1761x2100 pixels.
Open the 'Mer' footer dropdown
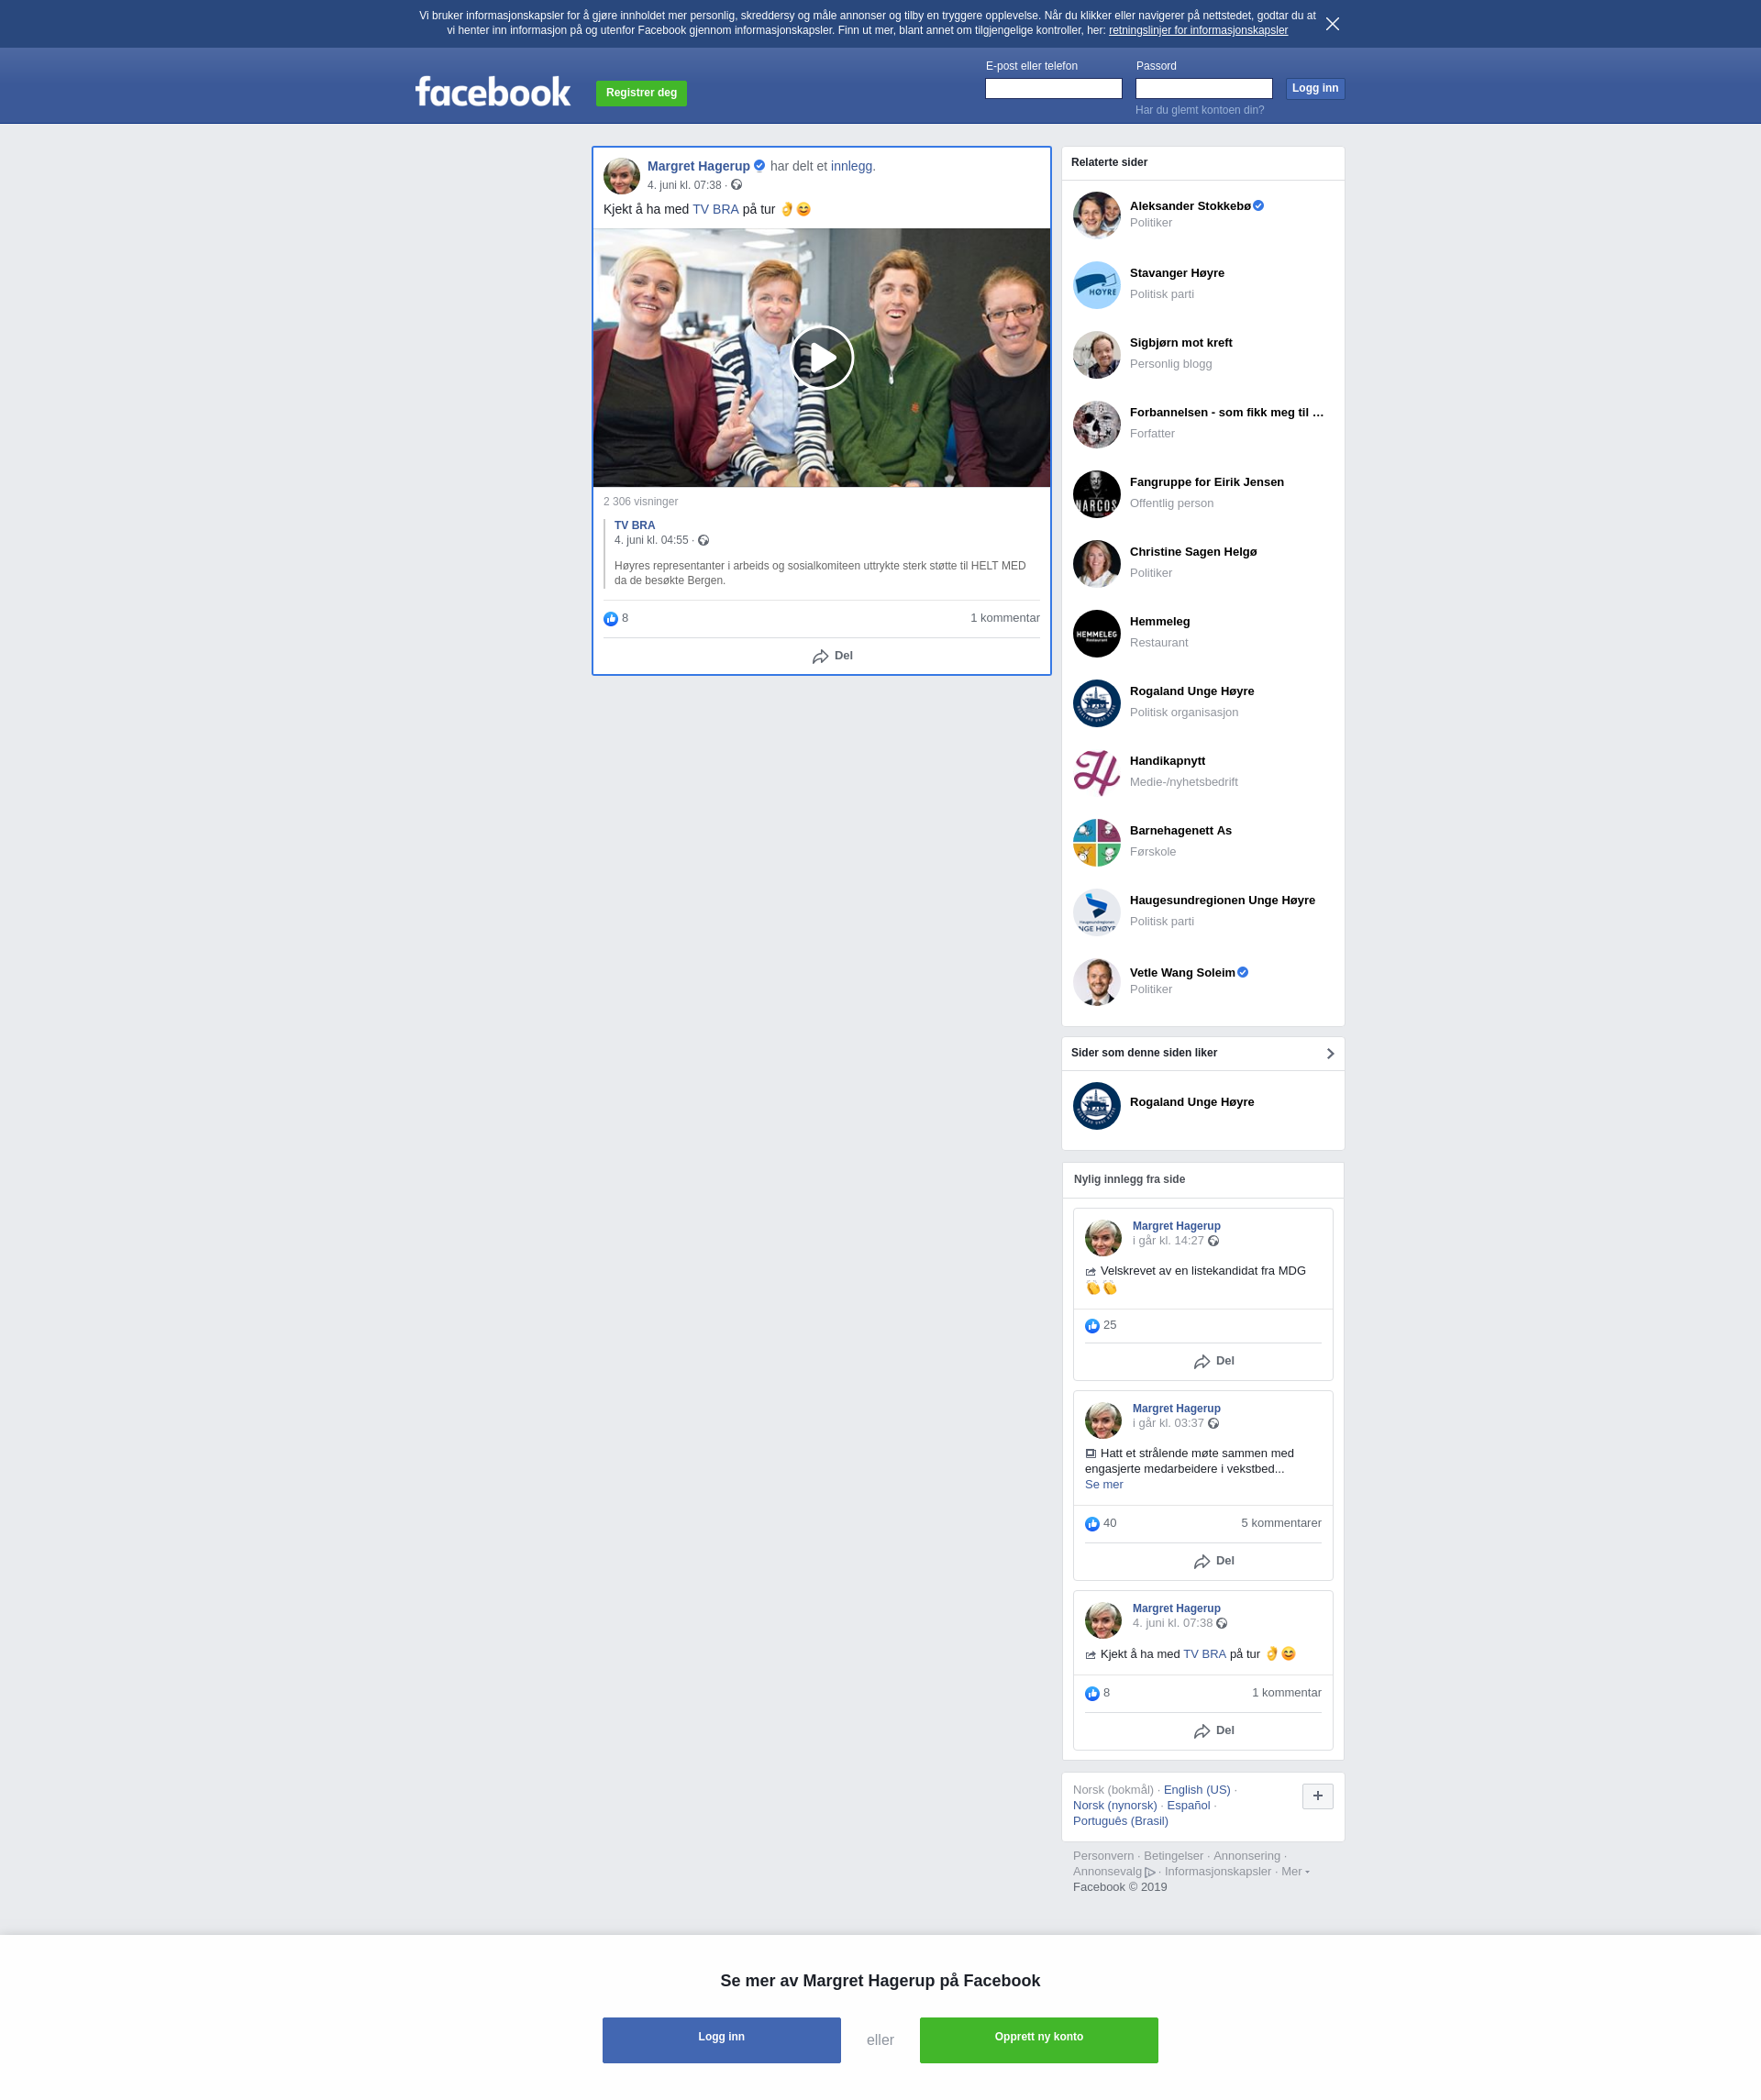[1295, 1872]
